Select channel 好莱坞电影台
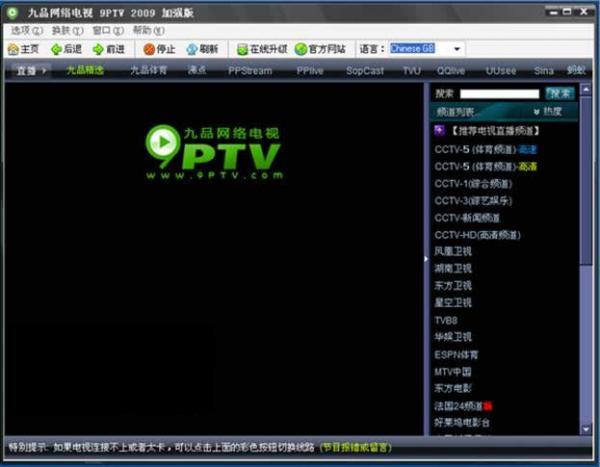 click(462, 423)
